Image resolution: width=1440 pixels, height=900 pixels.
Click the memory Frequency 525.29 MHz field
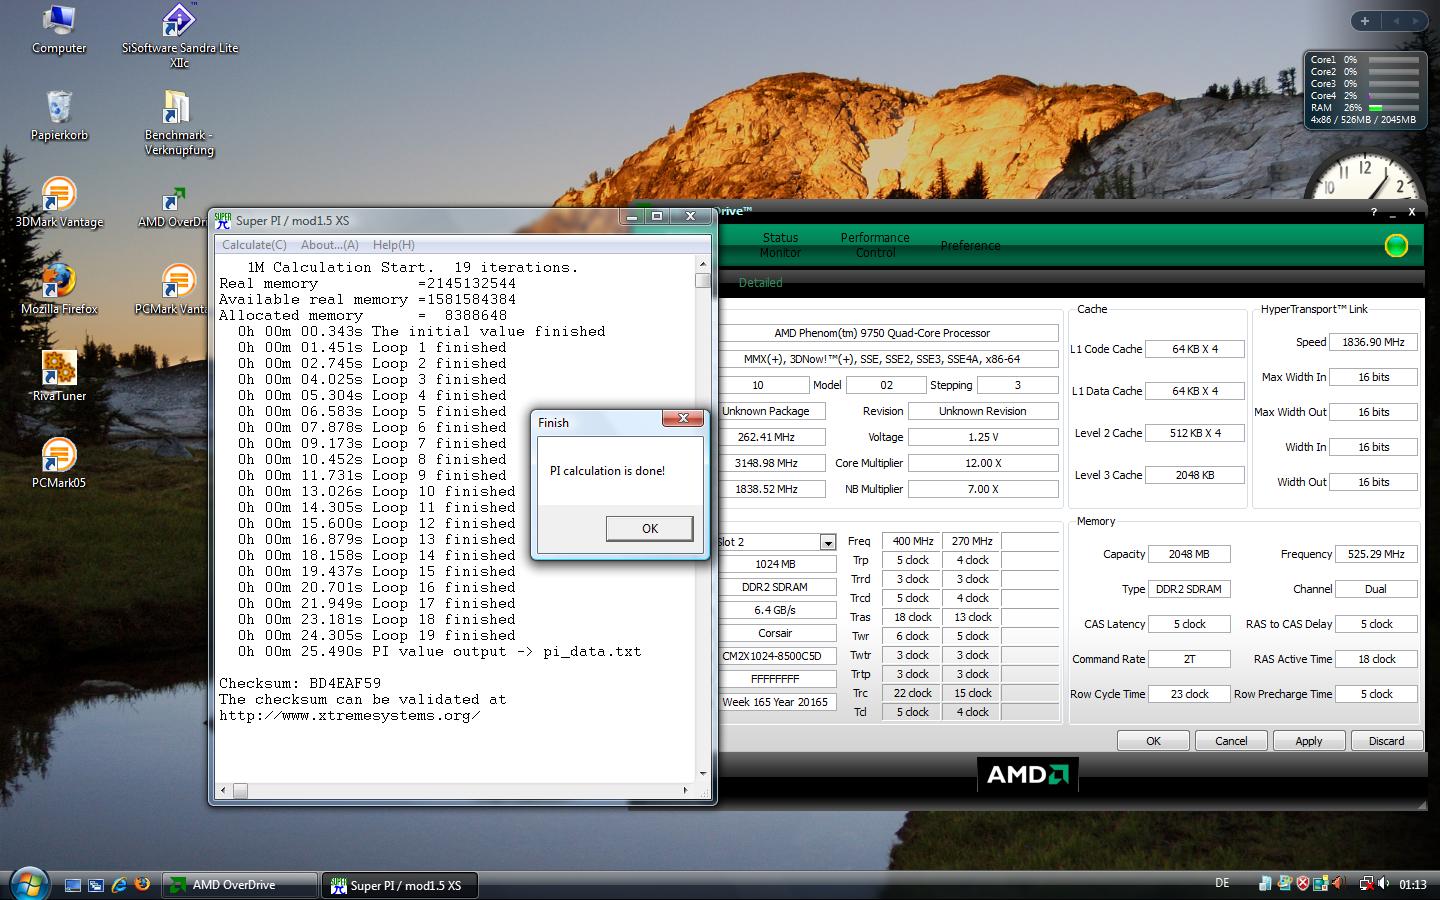[x=1376, y=554]
